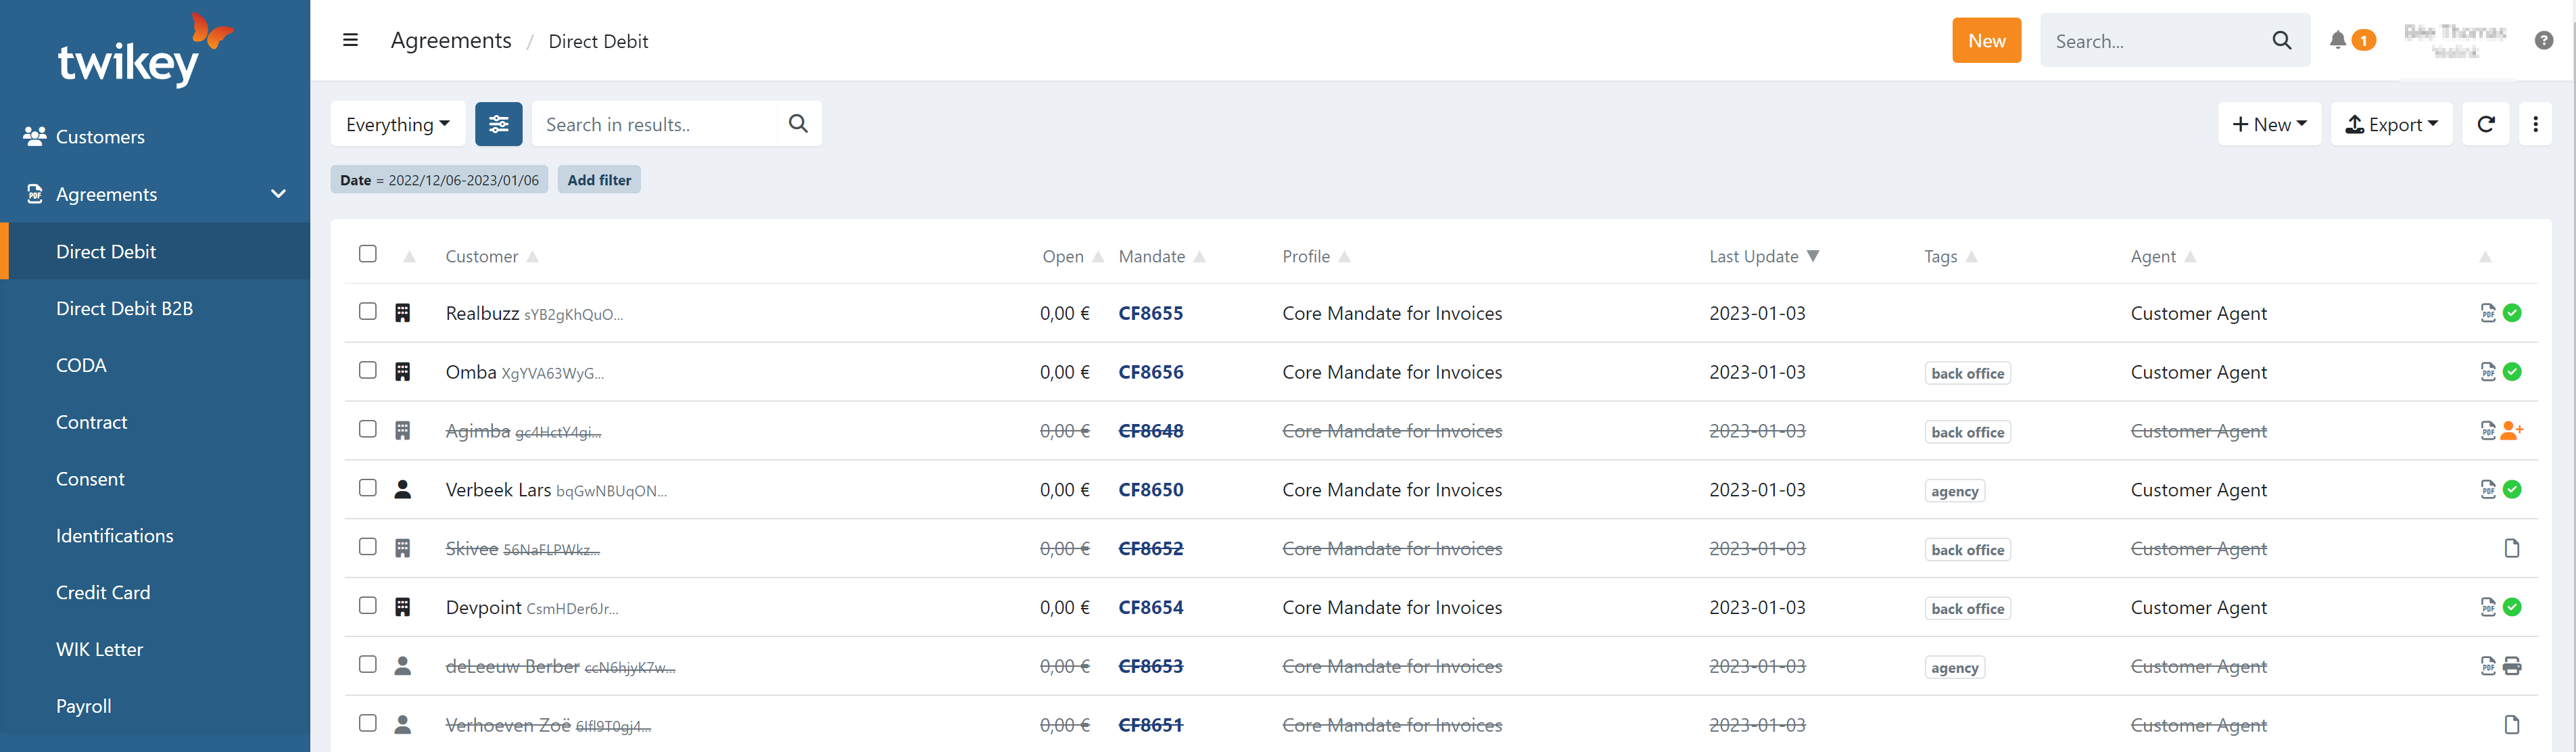This screenshot has width=2576, height=752.
Task: Go to Credit Card sidebar item
Action: coord(103,592)
